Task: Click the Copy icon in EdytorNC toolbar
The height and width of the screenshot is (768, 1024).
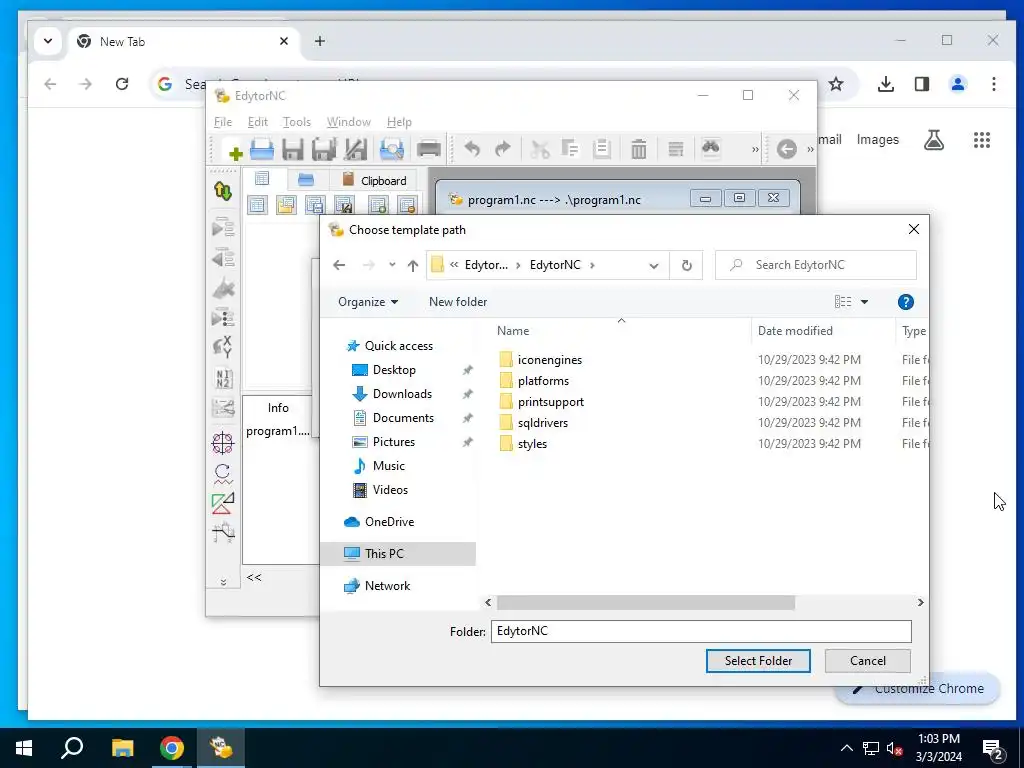Action: 570,150
